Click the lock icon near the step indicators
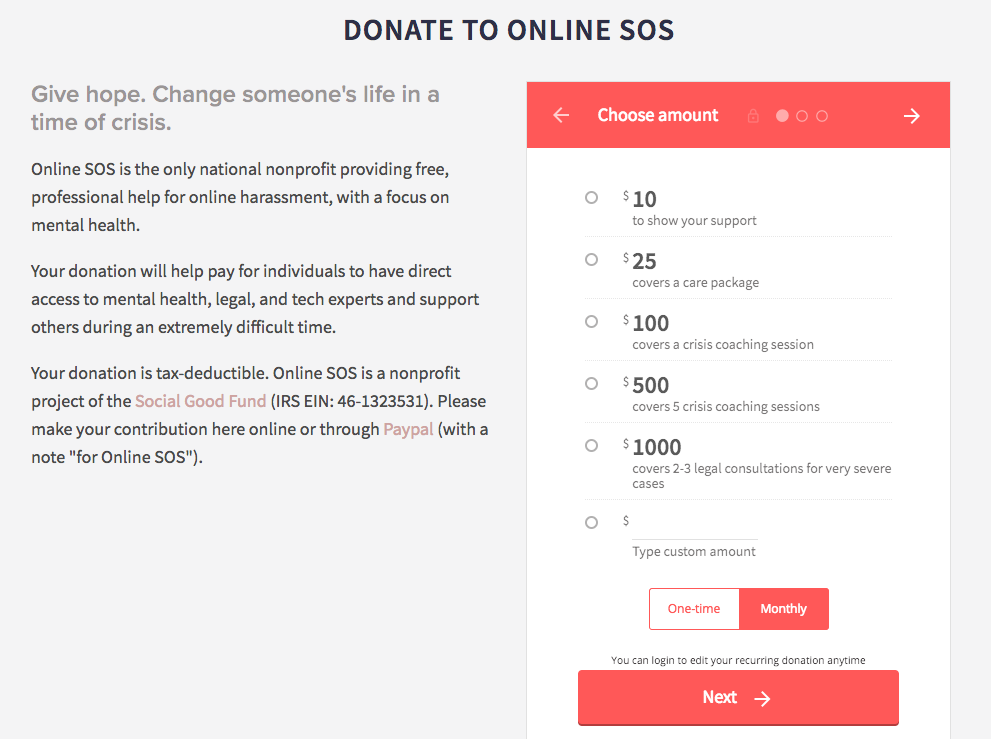Screen dimensions: 991x739 tap(753, 116)
